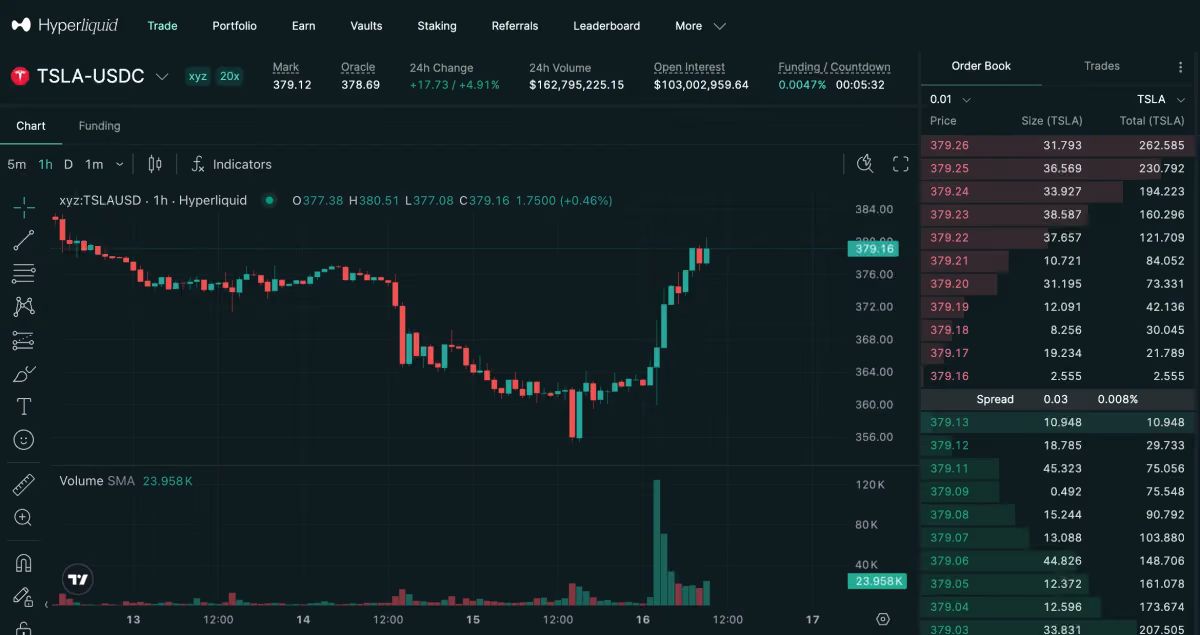This screenshot has width=1200, height=635.
Task: Open the Staking page
Action: coord(437,26)
